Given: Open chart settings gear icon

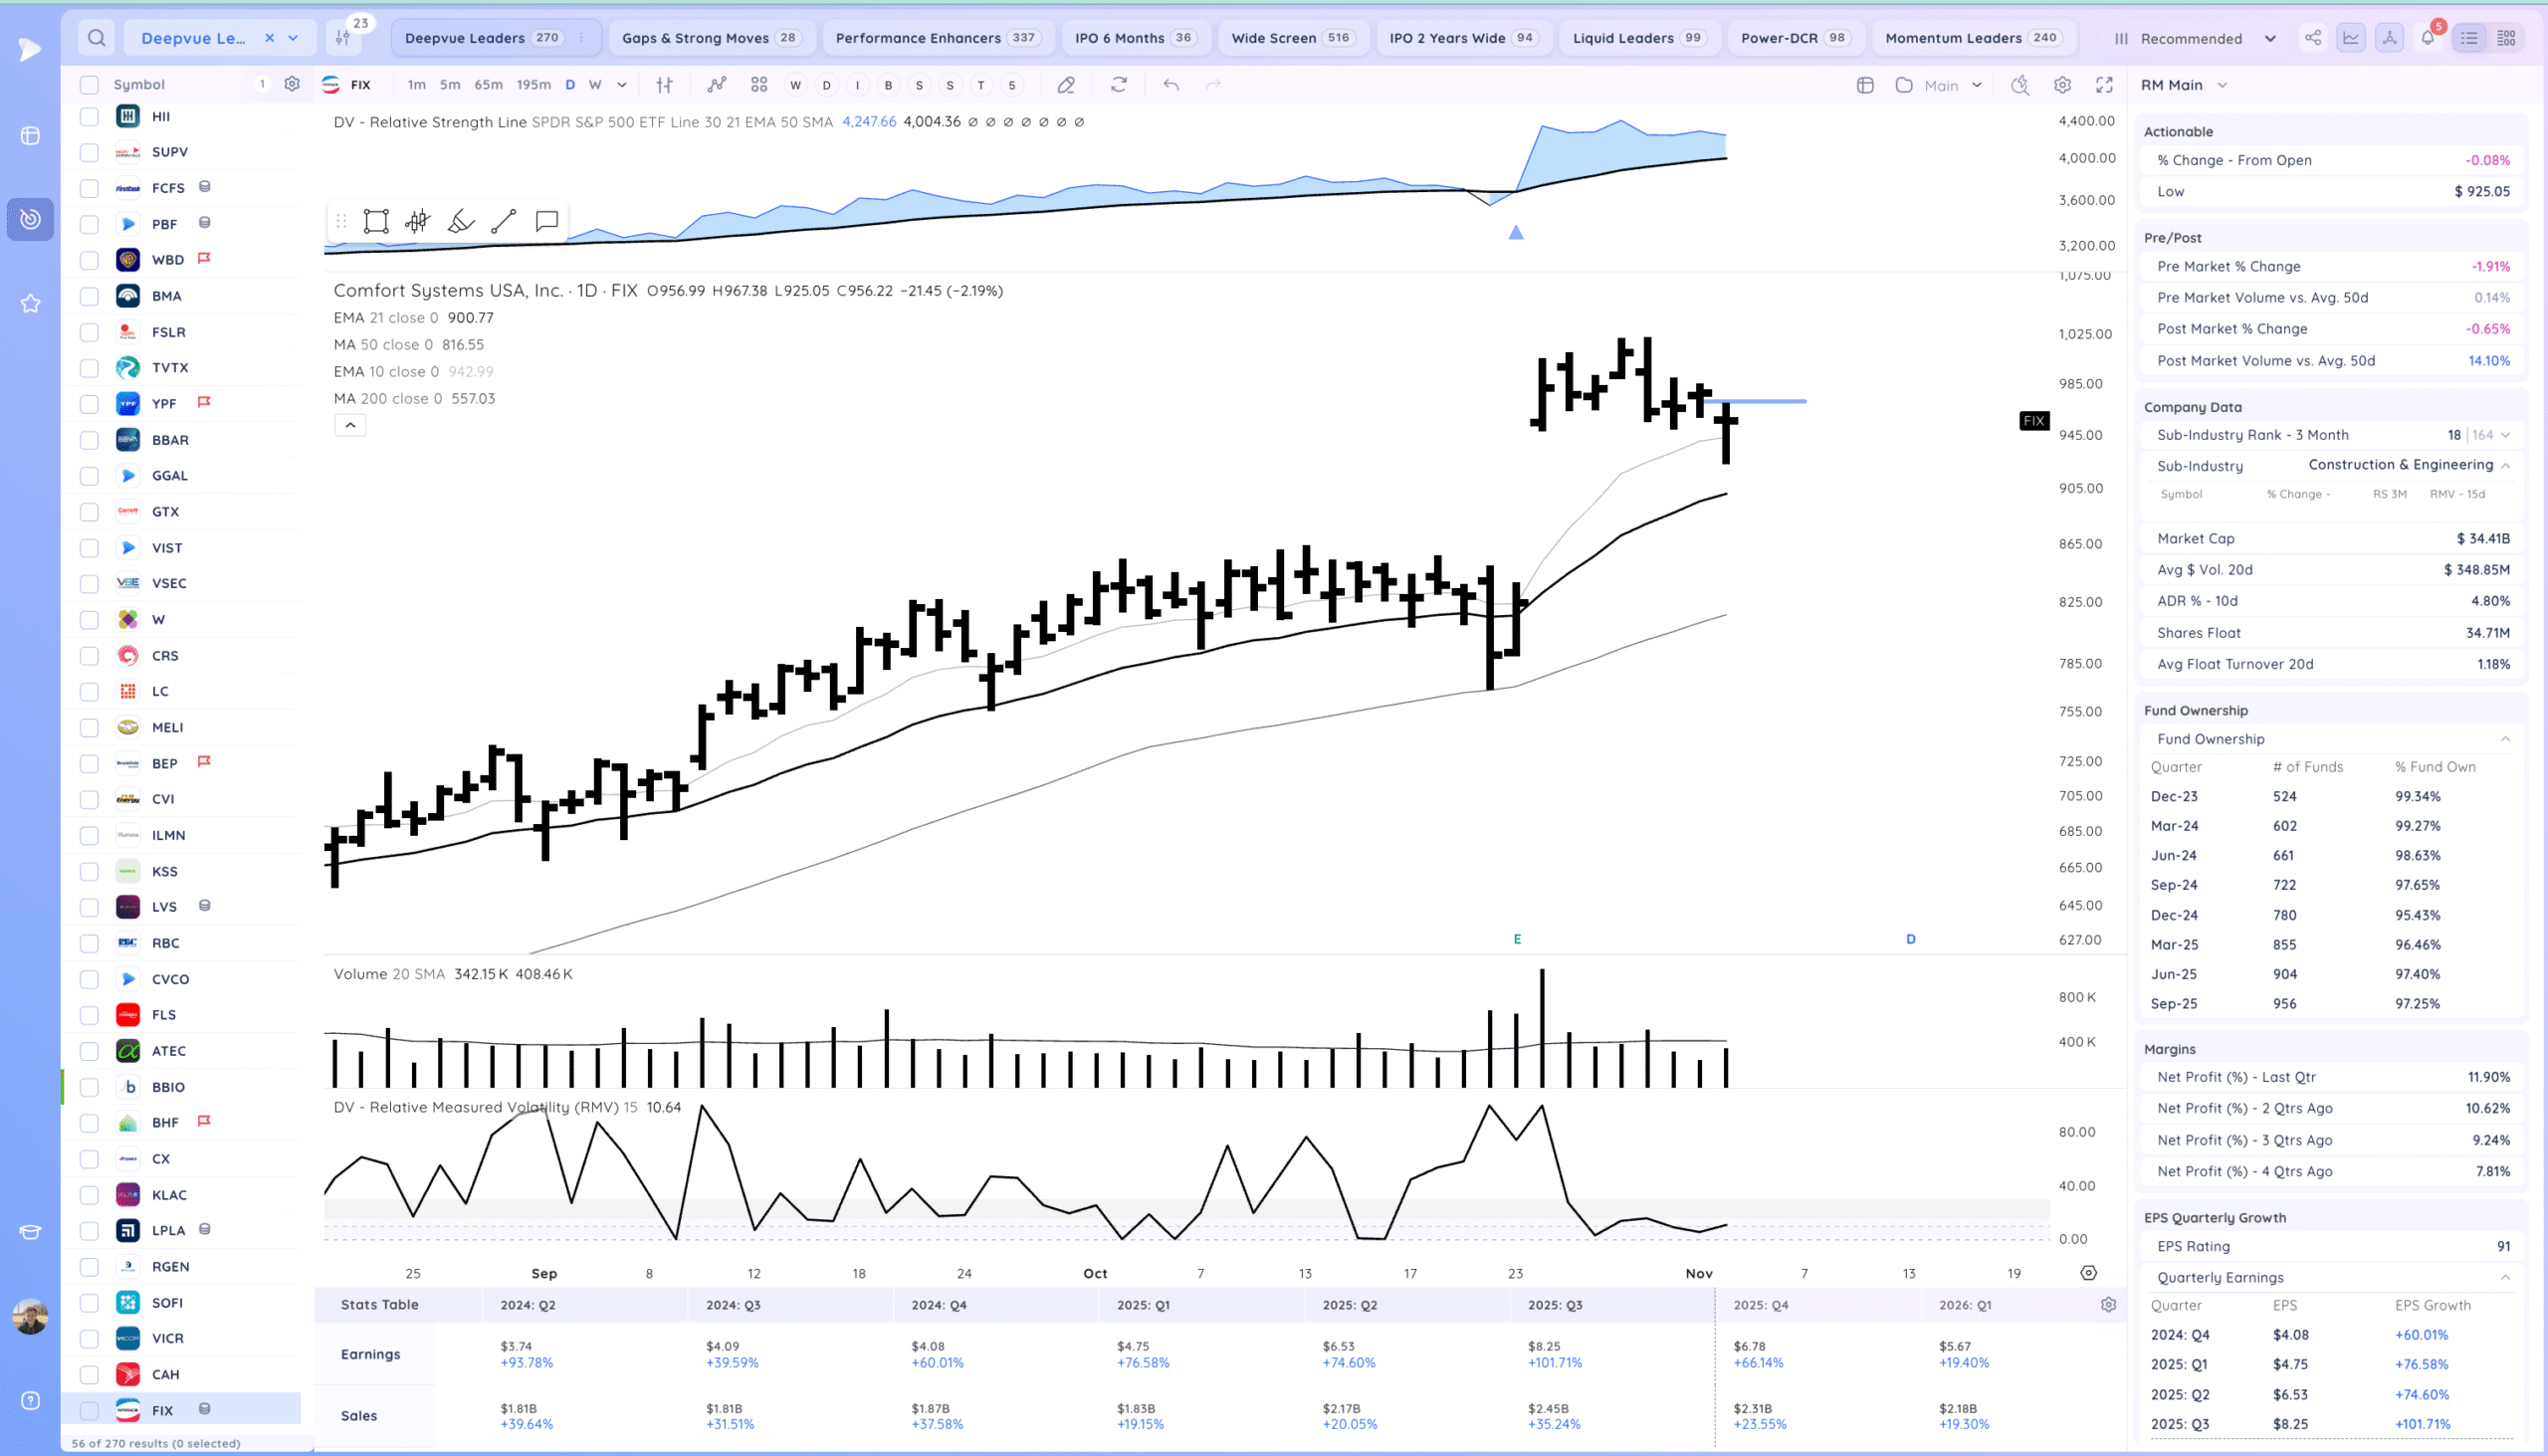Looking at the screenshot, I should (x=2062, y=85).
